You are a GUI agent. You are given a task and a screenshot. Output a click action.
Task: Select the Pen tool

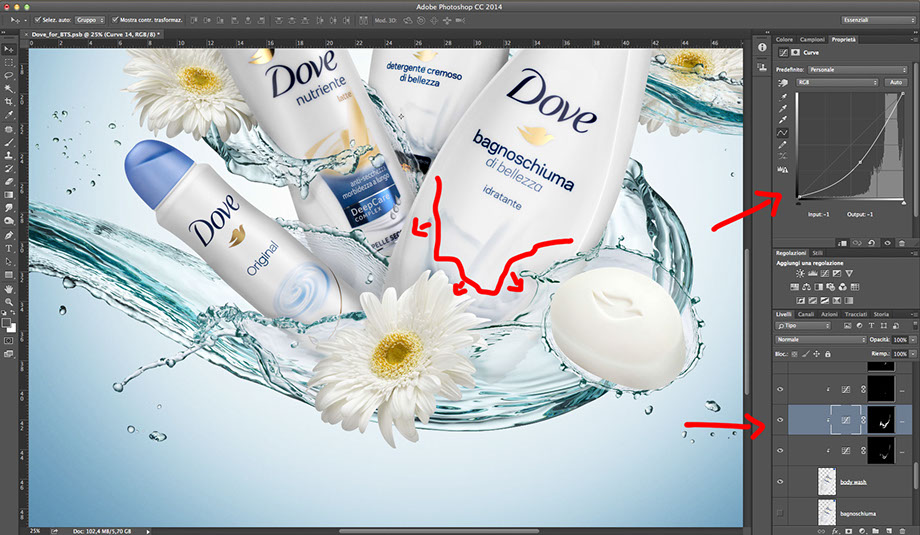point(9,235)
